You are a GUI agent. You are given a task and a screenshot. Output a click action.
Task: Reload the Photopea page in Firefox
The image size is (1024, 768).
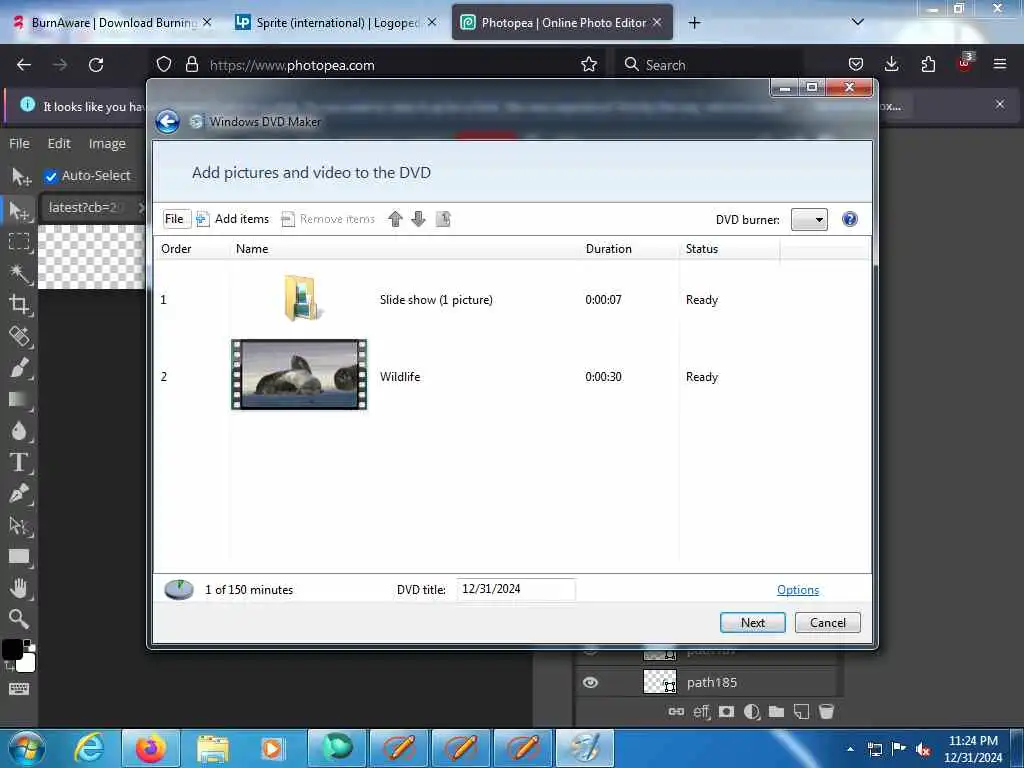96,65
